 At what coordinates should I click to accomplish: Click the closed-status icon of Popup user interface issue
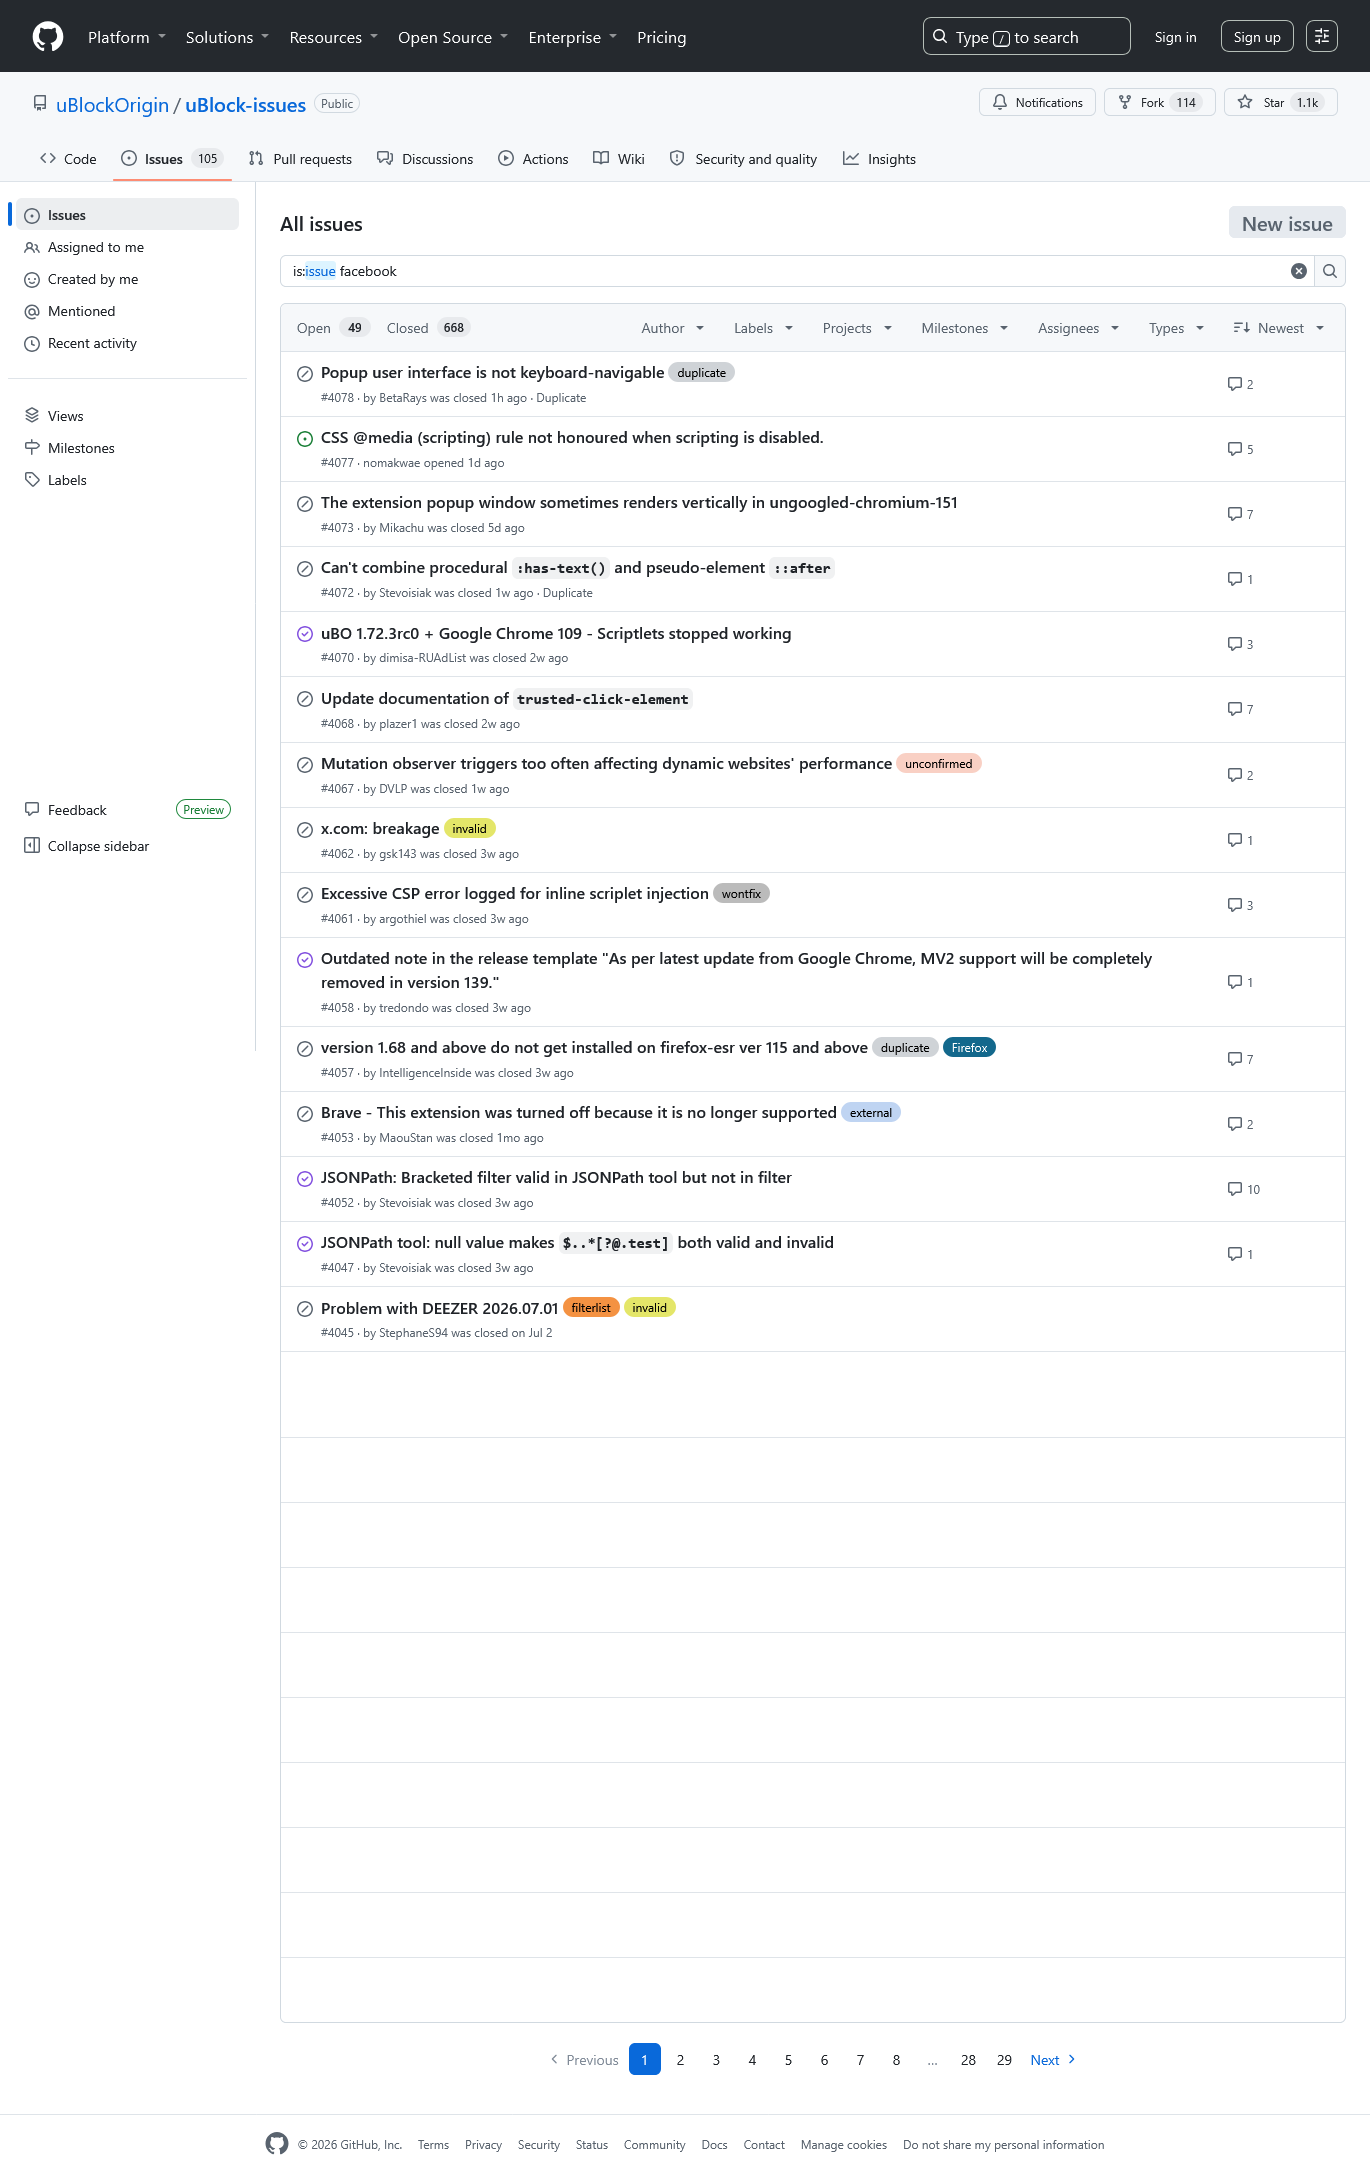coord(305,374)
